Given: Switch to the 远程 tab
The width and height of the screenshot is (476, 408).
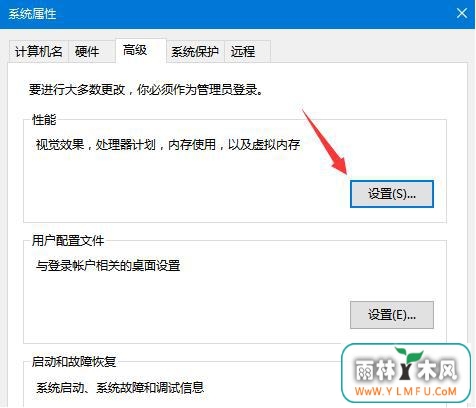Looking at the screenshot, I should point(243,52).
